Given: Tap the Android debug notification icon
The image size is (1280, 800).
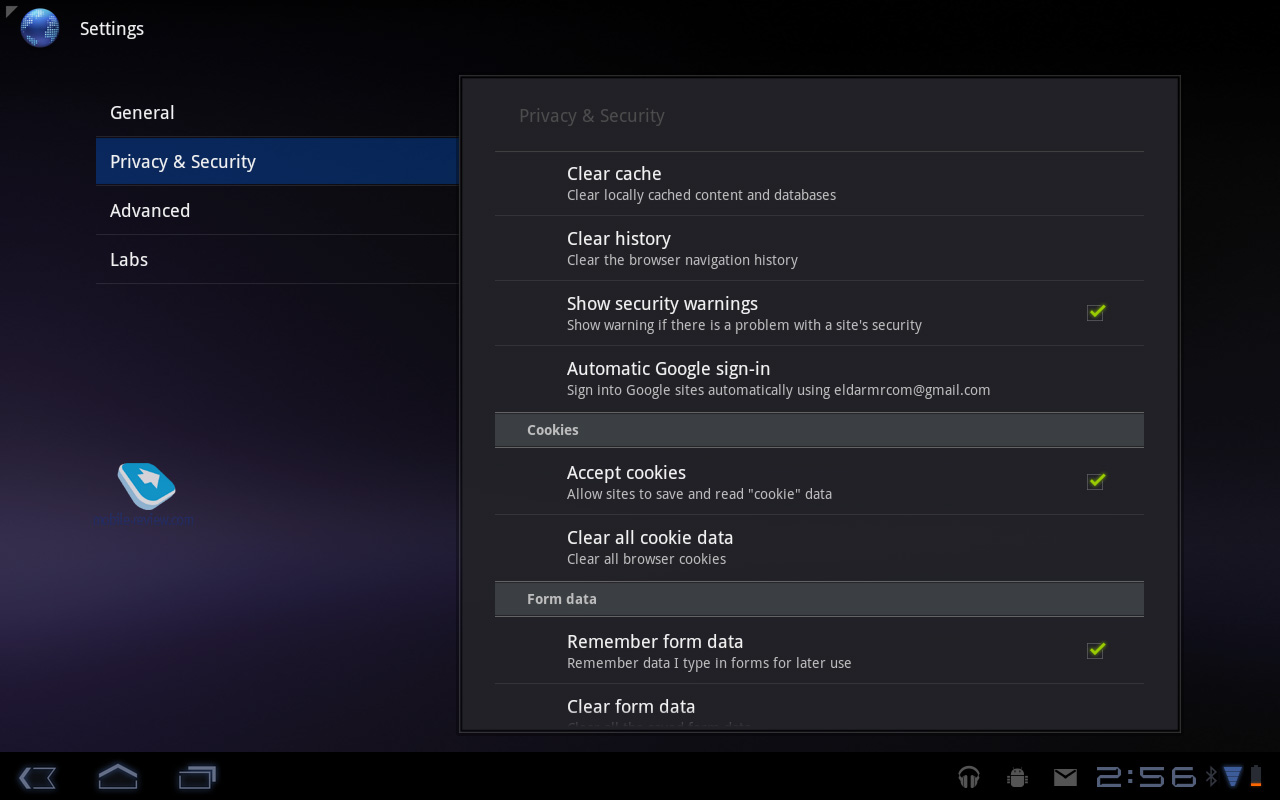Looking at the screenshot, I should pyautogui.click(x=1018, y=777).
